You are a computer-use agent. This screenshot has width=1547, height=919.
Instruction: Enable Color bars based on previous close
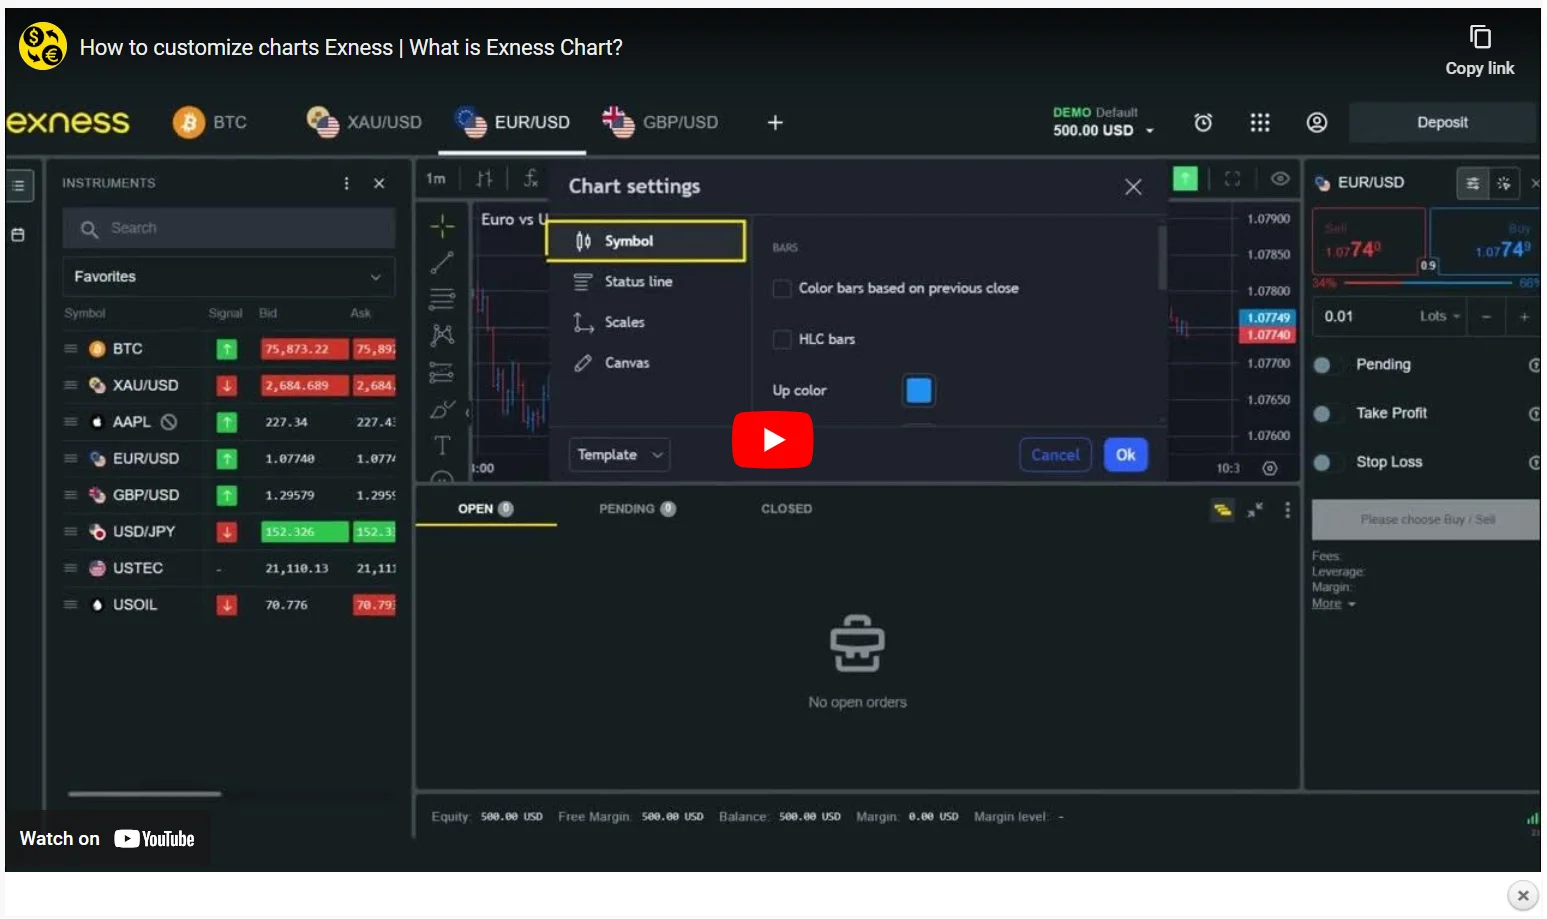click(782, 288)
